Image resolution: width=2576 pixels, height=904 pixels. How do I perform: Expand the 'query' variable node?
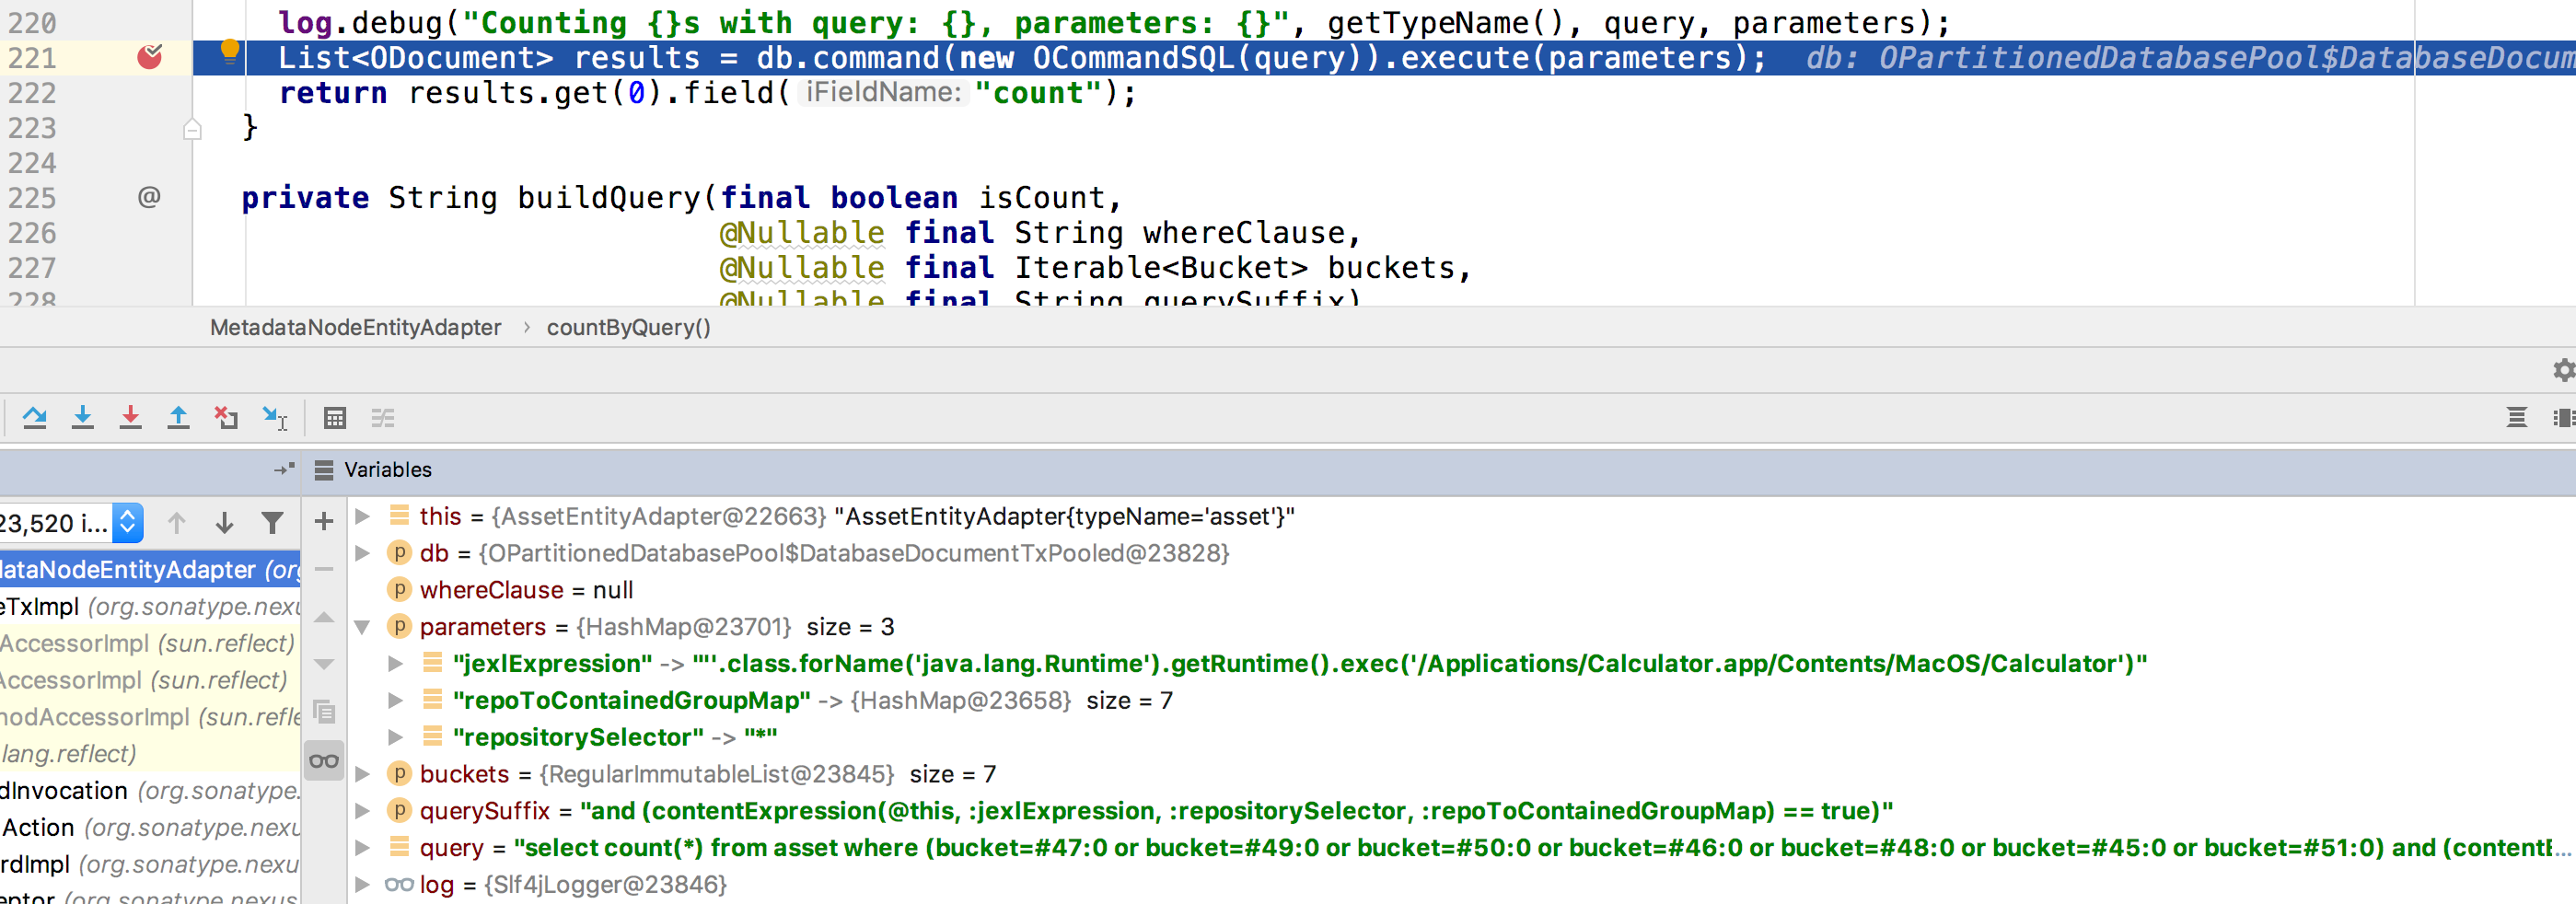pyautogui.click(x=363, y=848)
